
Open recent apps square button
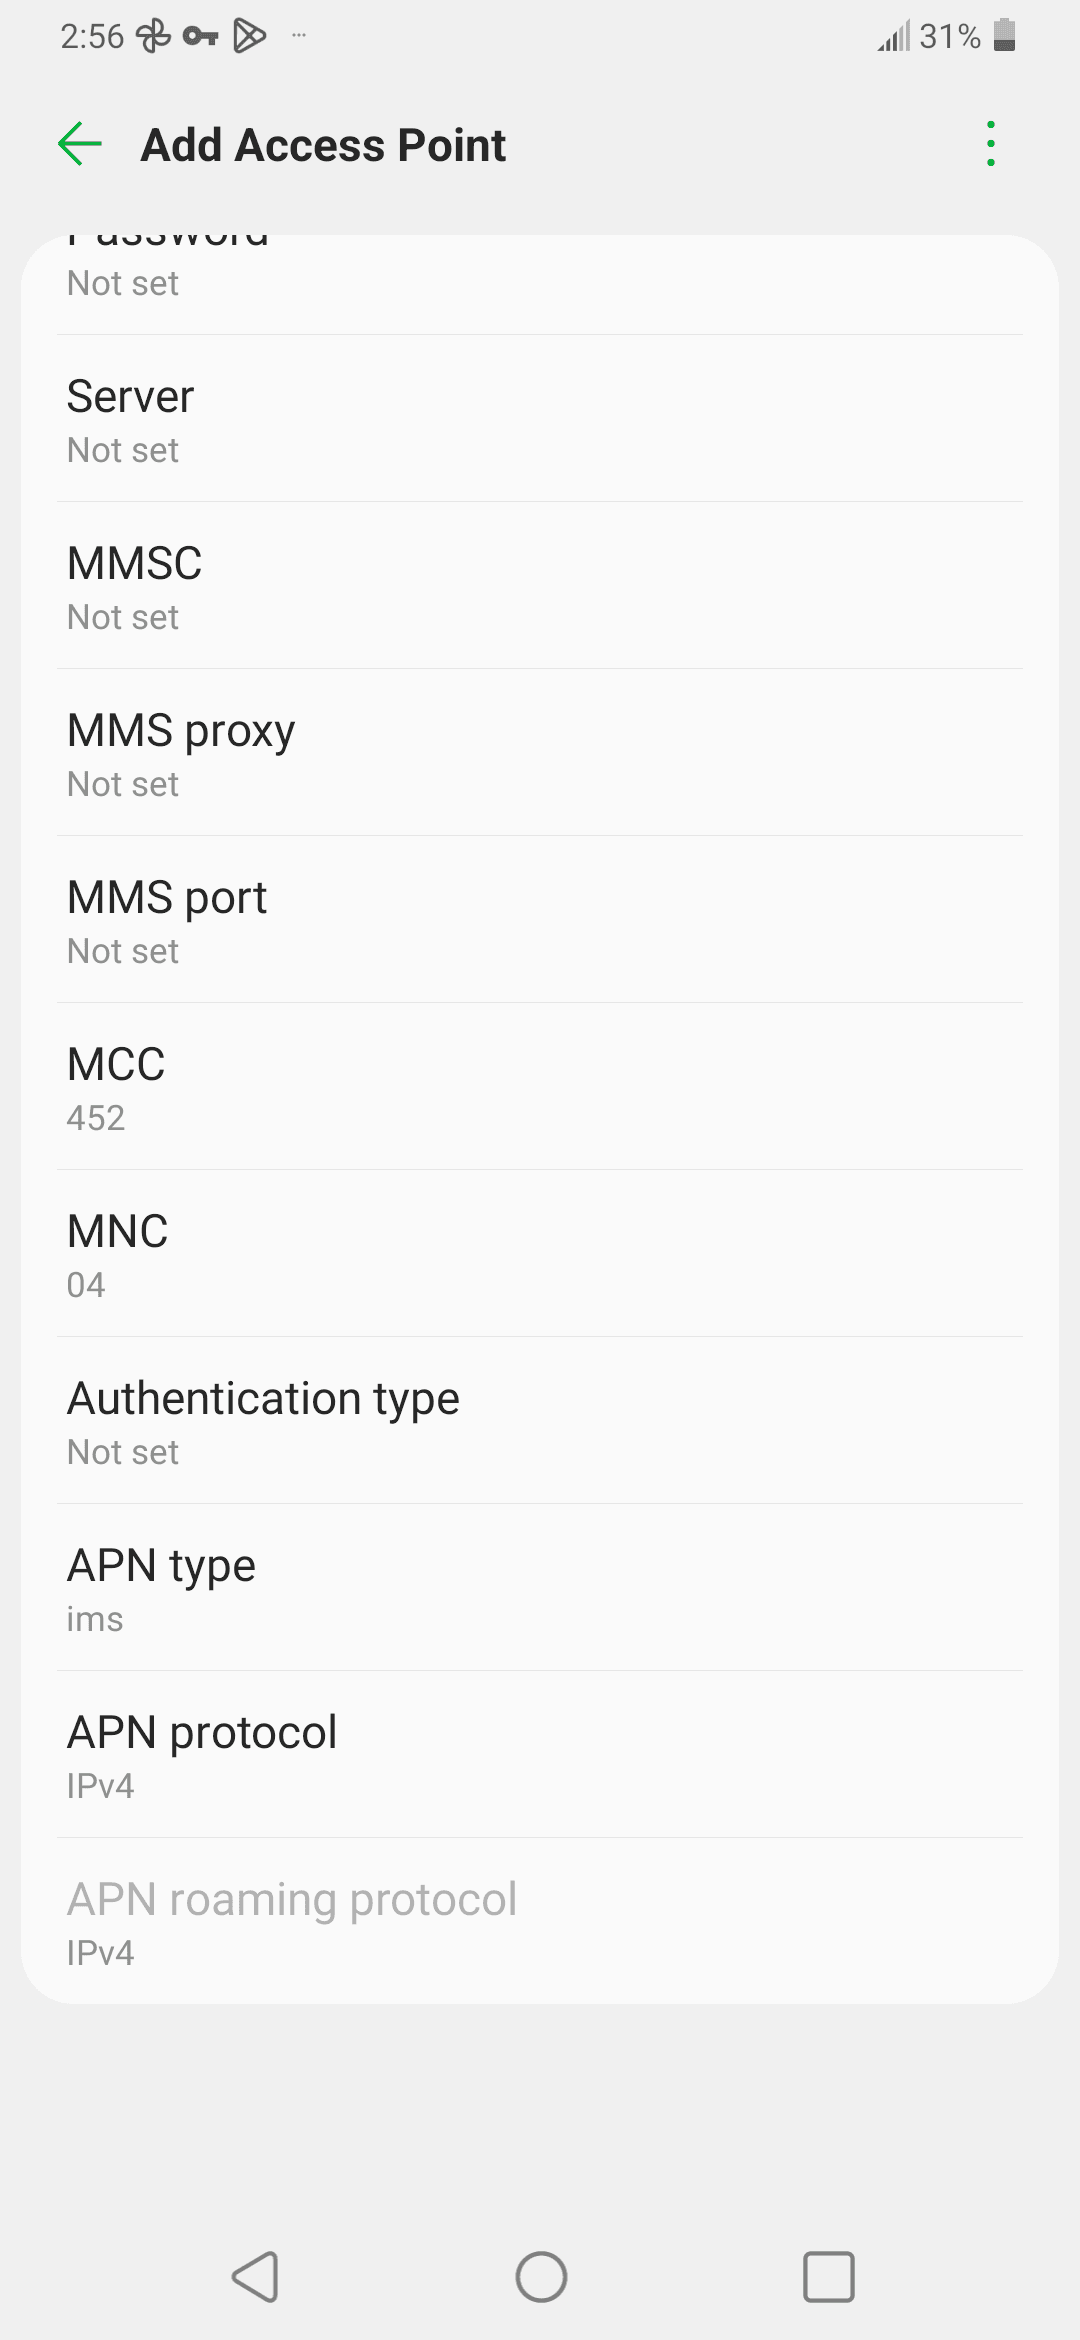pos(828,2277)
